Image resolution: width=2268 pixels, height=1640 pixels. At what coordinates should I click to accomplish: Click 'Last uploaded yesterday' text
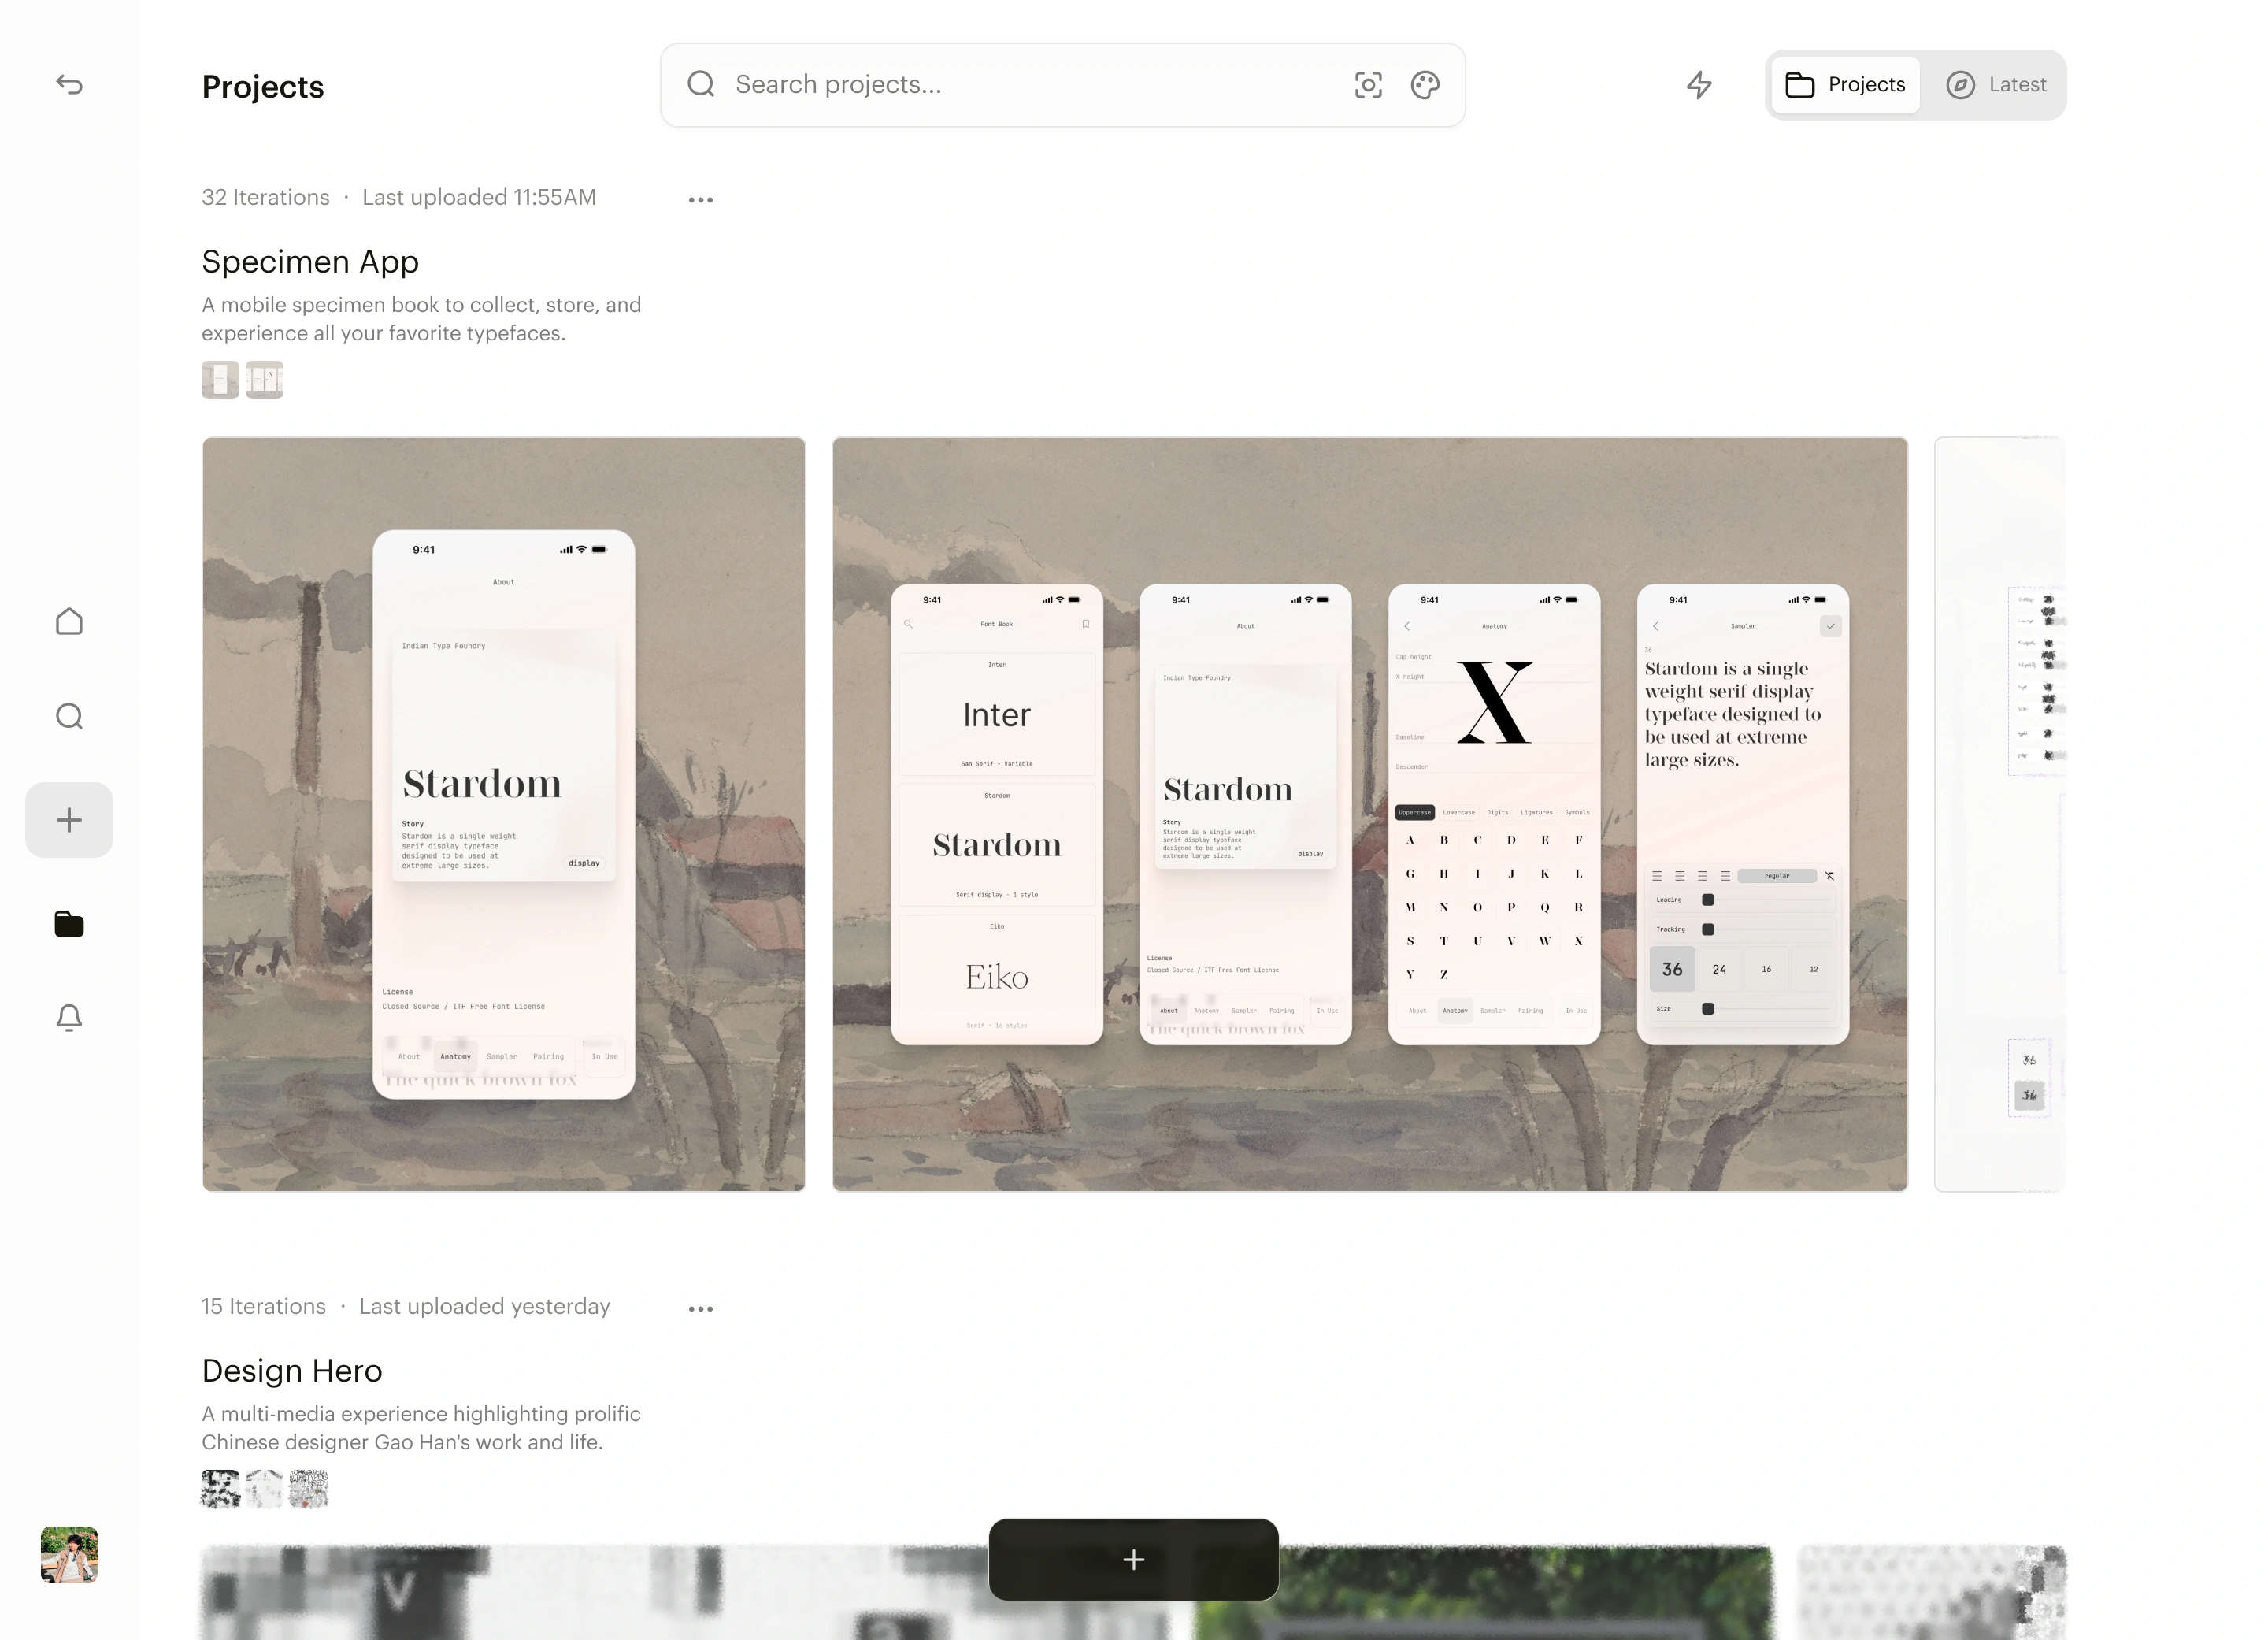(484, 1307)
